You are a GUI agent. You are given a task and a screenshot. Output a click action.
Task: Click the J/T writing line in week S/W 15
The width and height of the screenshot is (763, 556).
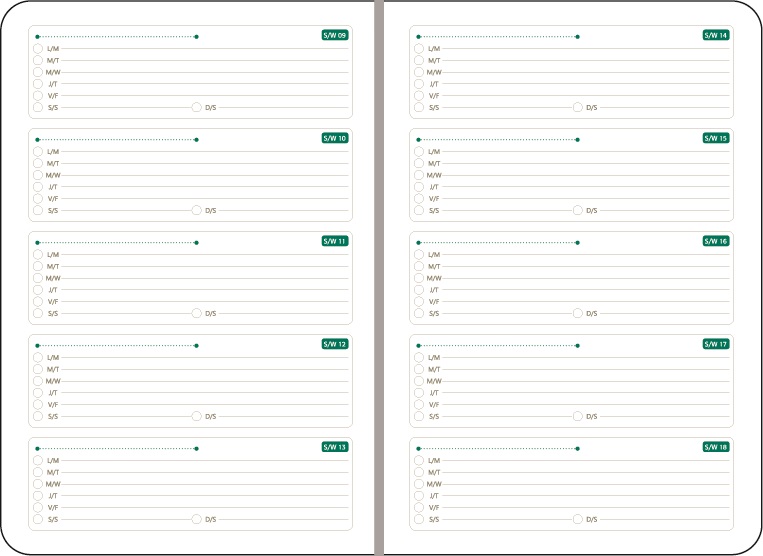pyautogui.click(x=586, y=187)
